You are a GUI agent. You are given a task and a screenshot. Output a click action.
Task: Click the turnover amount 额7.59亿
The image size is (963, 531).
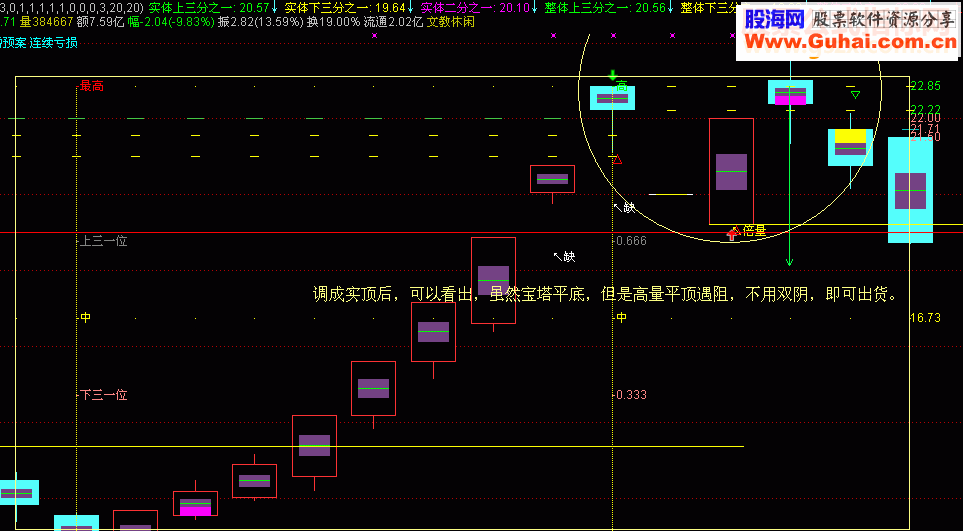[101, 22]
